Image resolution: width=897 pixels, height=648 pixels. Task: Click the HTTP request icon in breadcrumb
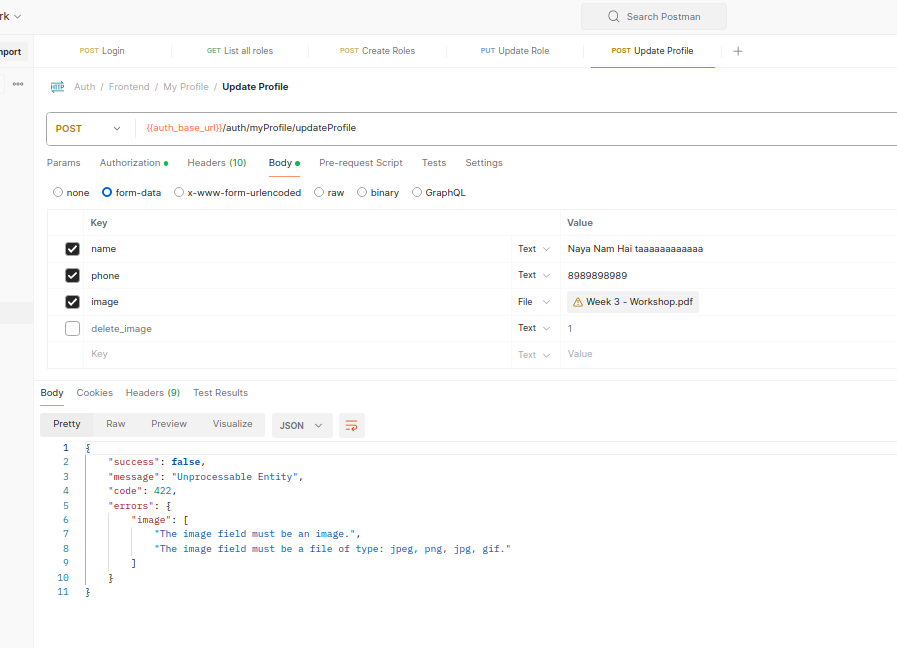(x=57, y=87)
